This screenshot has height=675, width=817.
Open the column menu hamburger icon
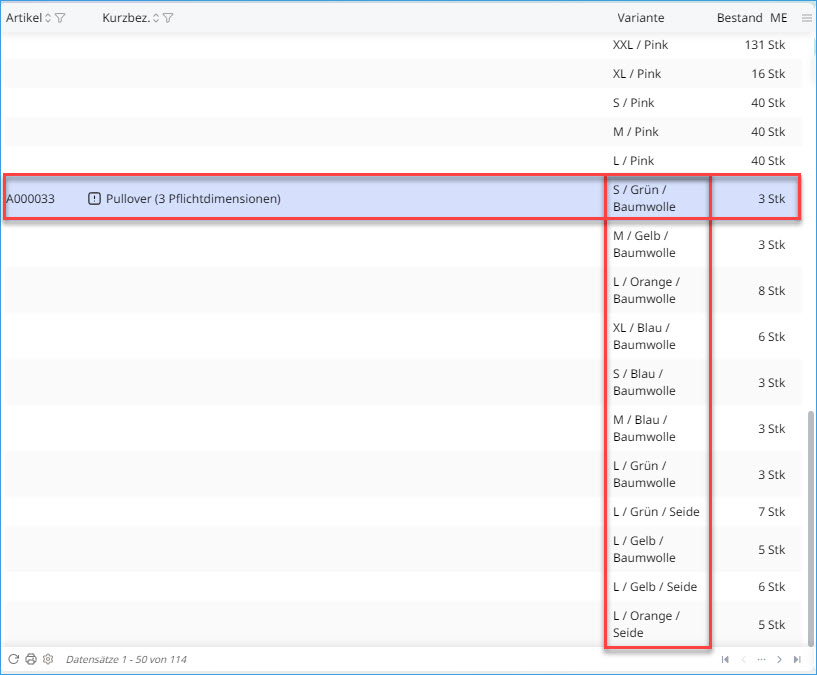807,18
